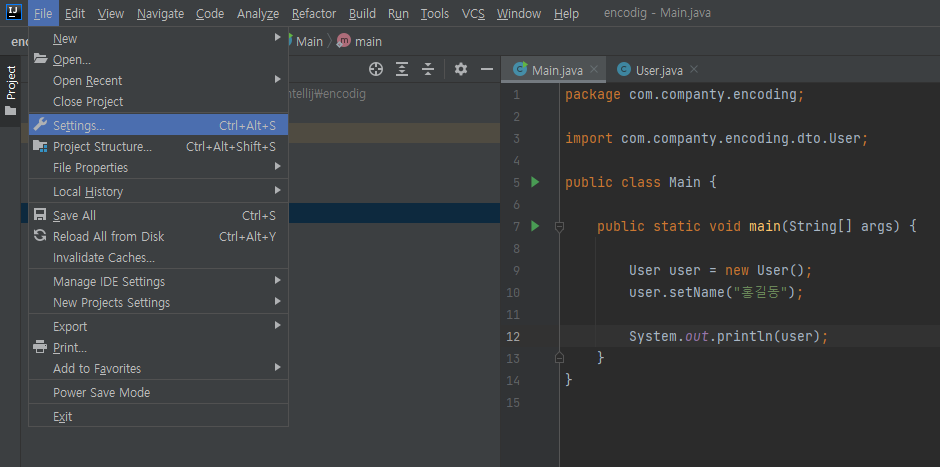
Task: Open the Tools menu
Action: (x=435, y=13)
